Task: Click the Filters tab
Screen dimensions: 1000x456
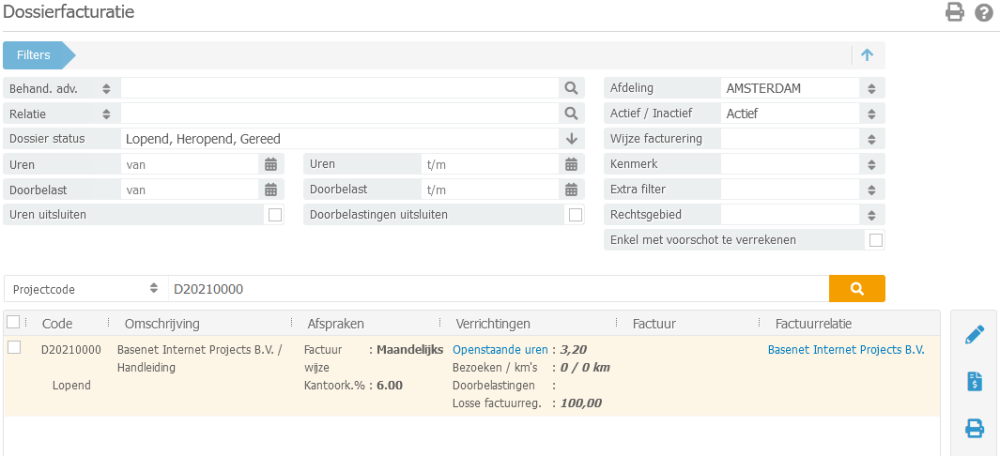Action: coord(35,55)
